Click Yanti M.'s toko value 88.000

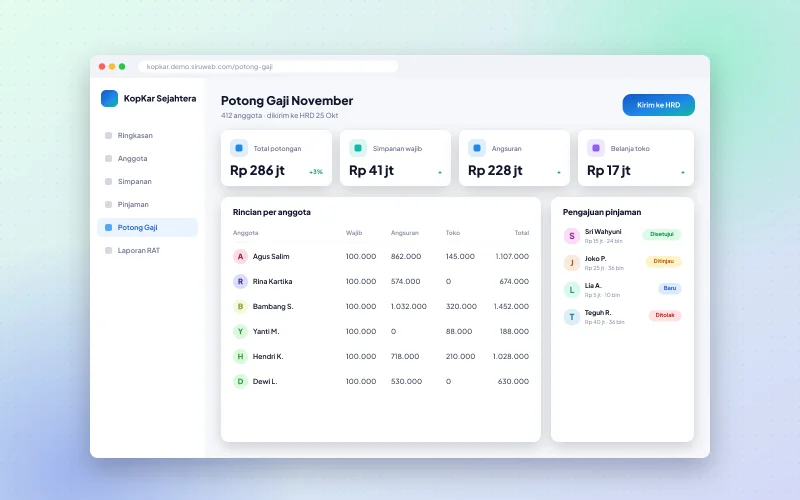459,332
